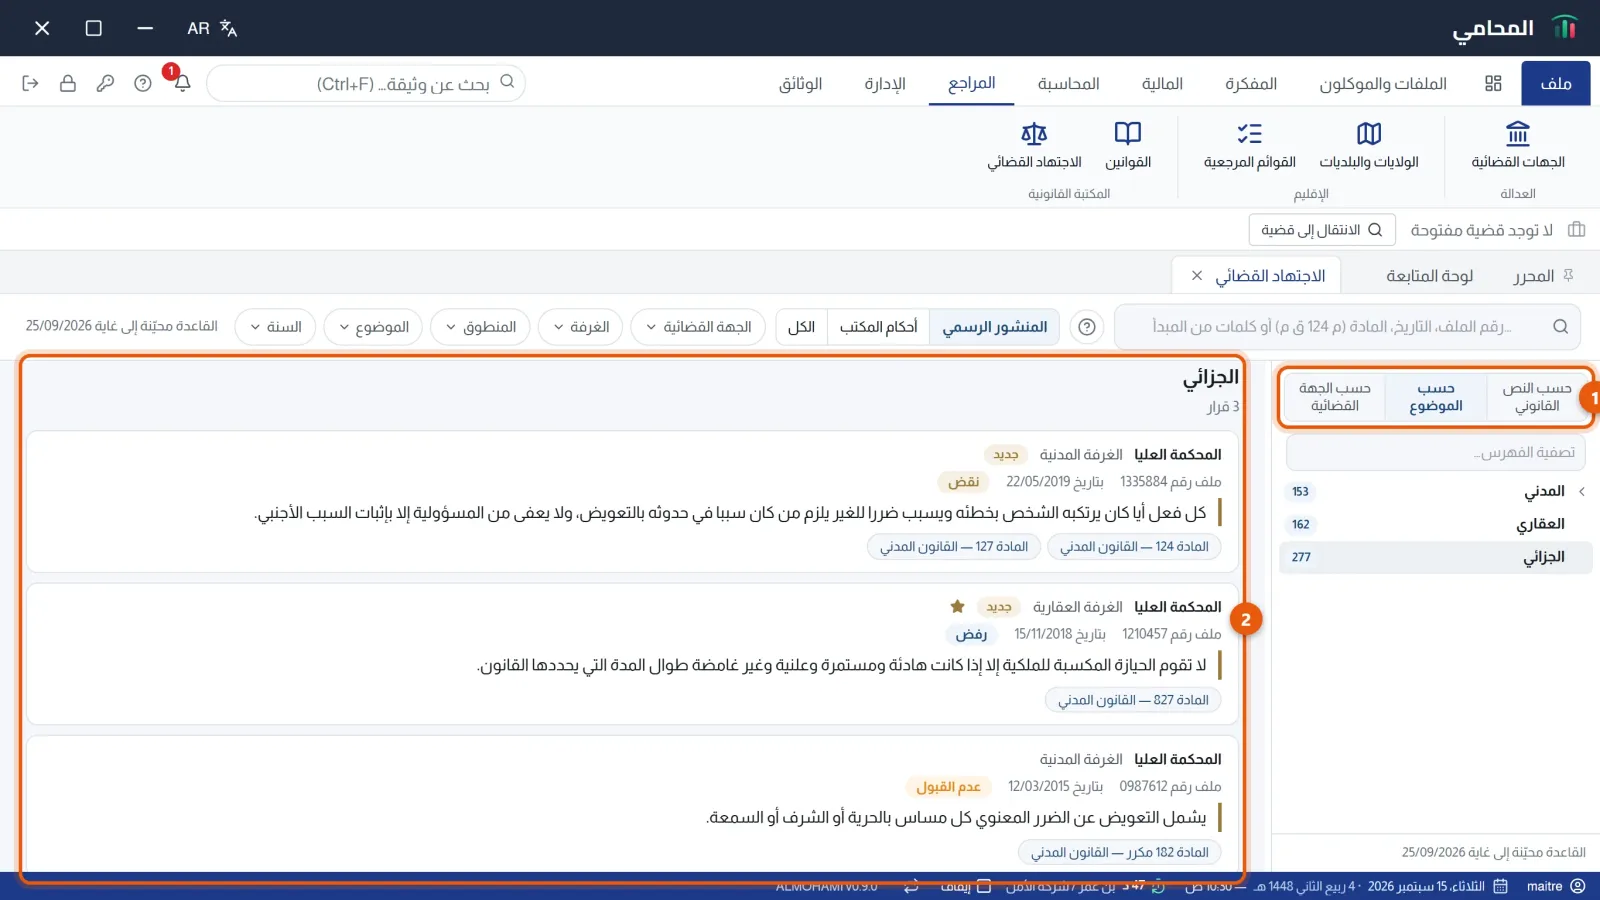Click the search help circle beside المنشور الرسمي

1087,327
